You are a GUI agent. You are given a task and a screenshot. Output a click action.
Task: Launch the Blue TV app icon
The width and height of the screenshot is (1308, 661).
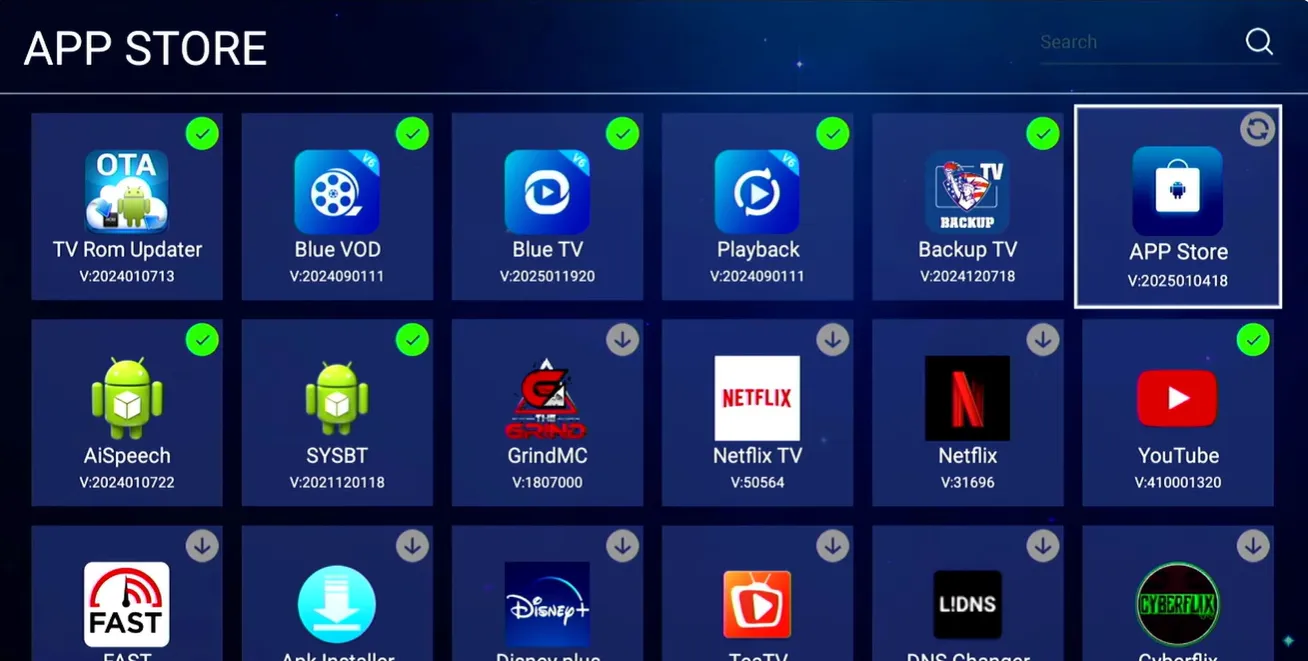(x=547, y=192)
